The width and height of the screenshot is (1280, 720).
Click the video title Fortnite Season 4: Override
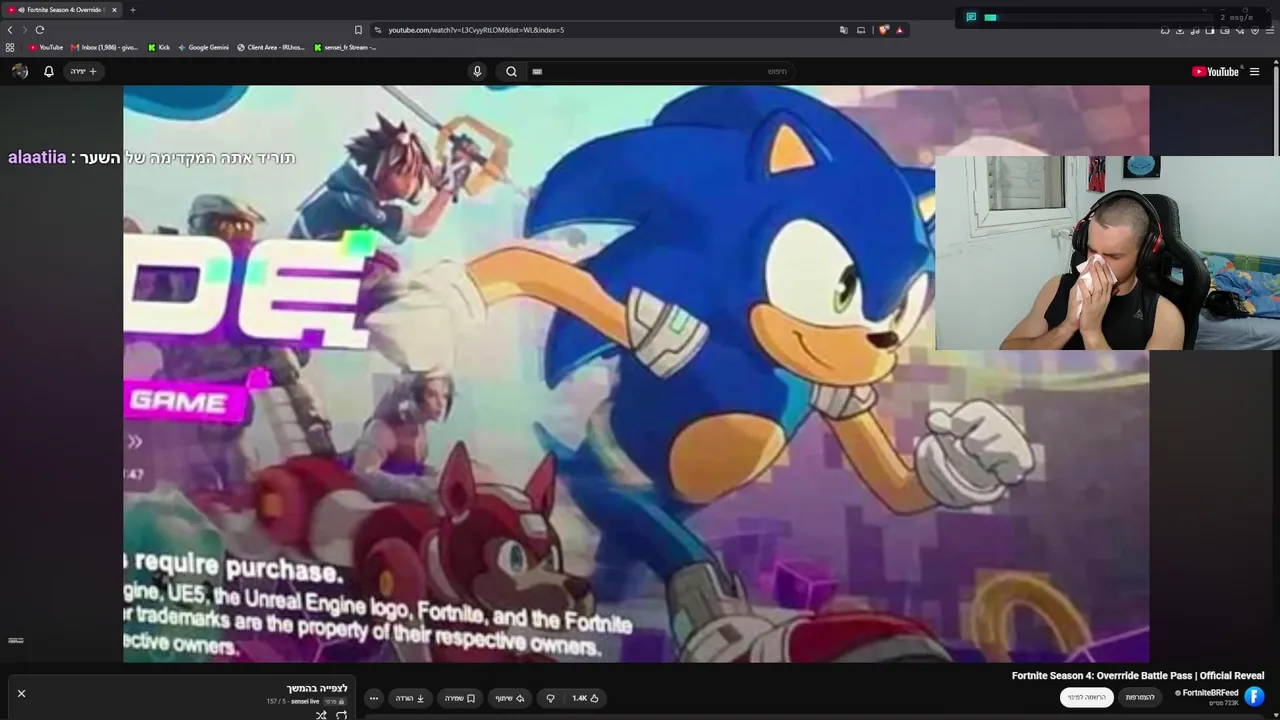[1138, 676]
